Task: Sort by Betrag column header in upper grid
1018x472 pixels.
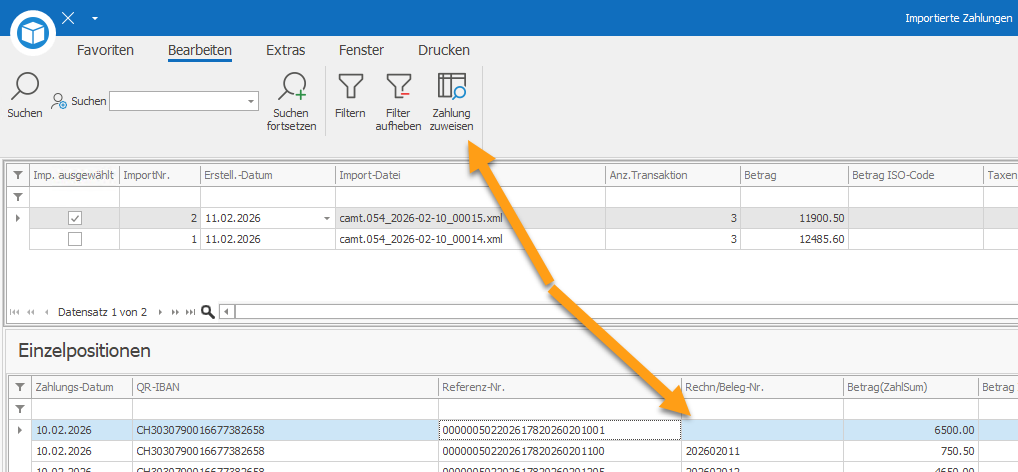Action: [x=794, y=175]
